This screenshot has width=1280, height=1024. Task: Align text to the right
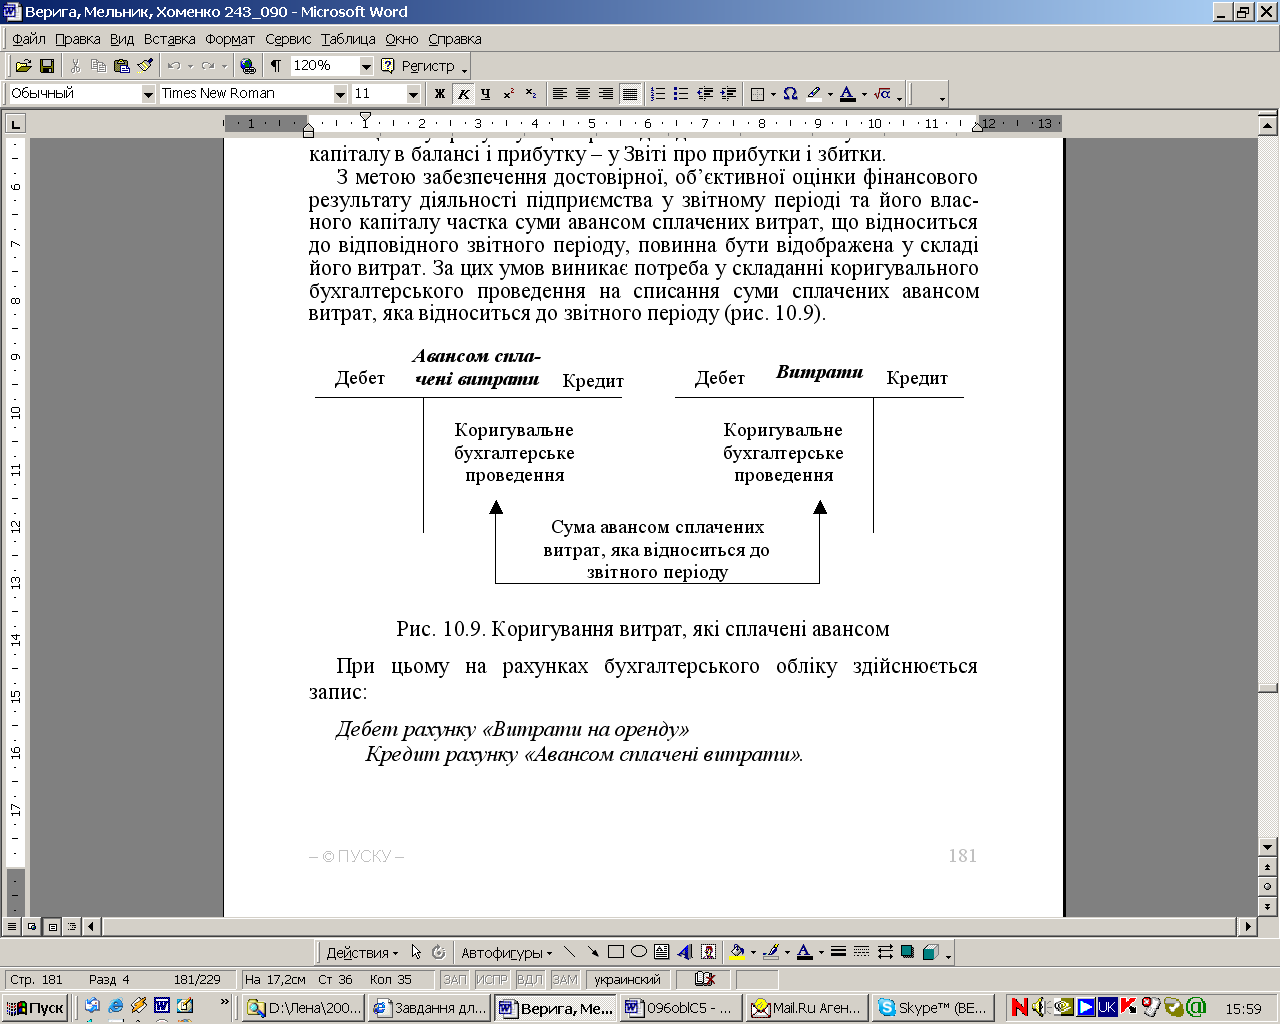click(606, 94)
